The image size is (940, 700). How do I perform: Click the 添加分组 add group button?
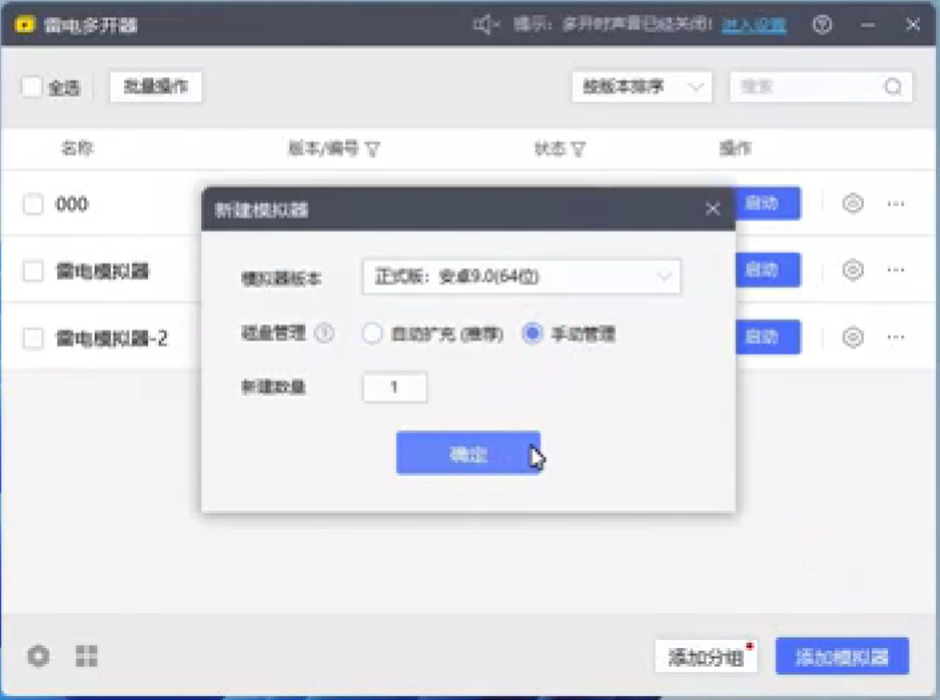coord(706,657)
